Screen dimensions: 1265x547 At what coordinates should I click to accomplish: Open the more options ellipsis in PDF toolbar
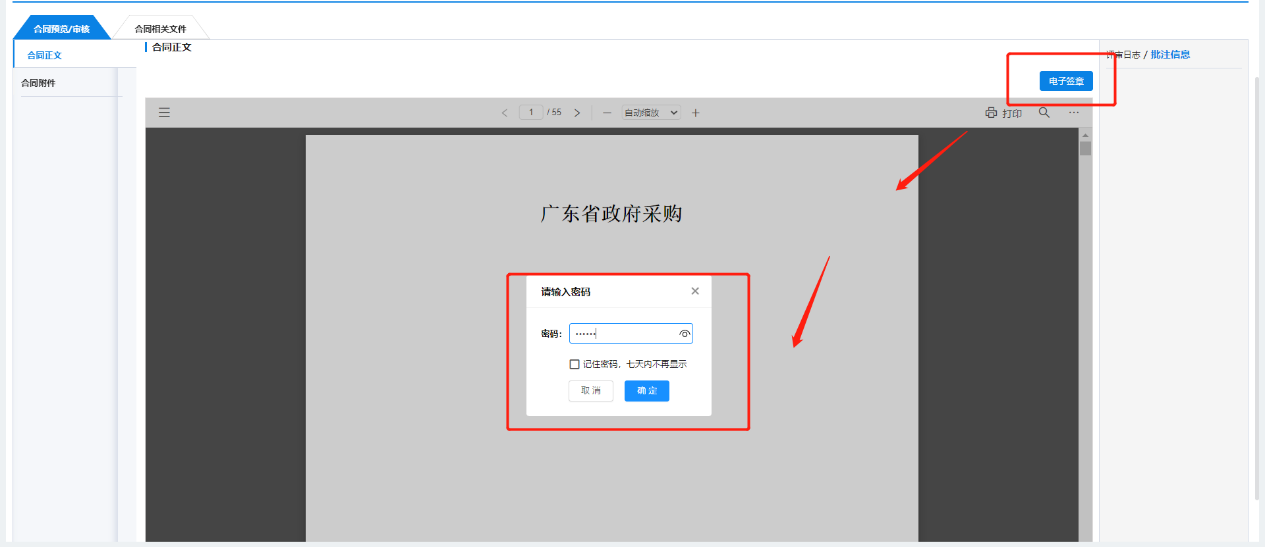pos(1073,113)
